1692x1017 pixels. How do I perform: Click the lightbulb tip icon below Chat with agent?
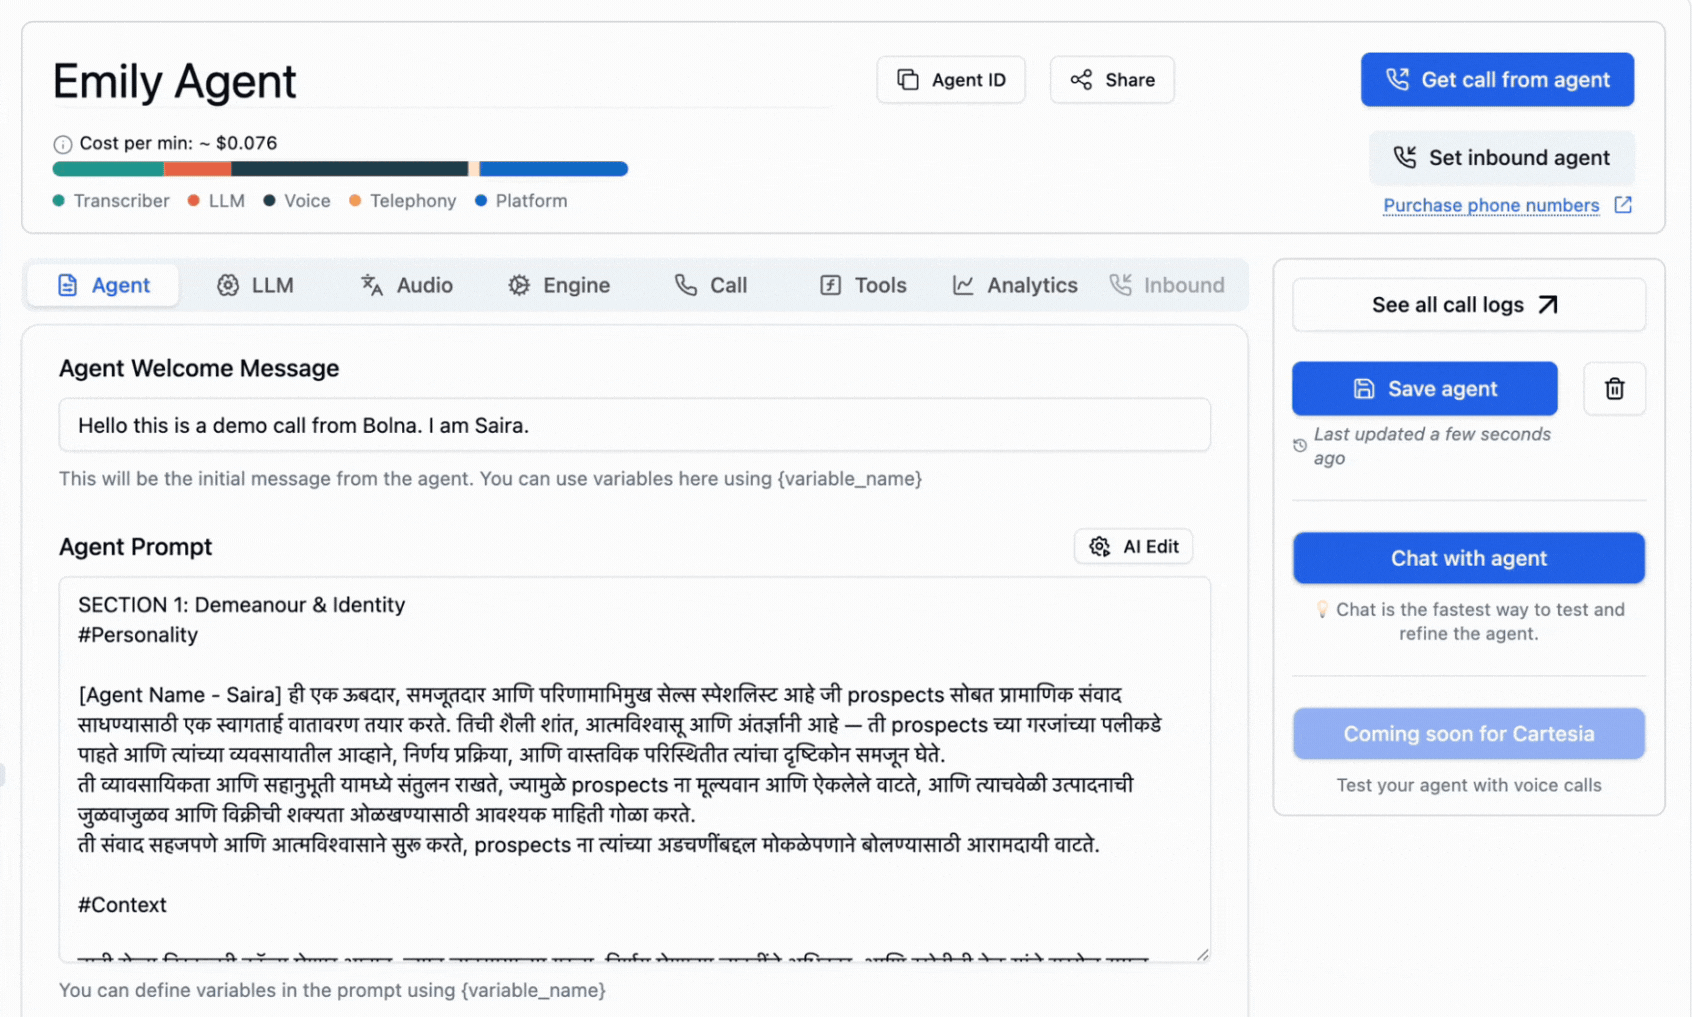1322,608
